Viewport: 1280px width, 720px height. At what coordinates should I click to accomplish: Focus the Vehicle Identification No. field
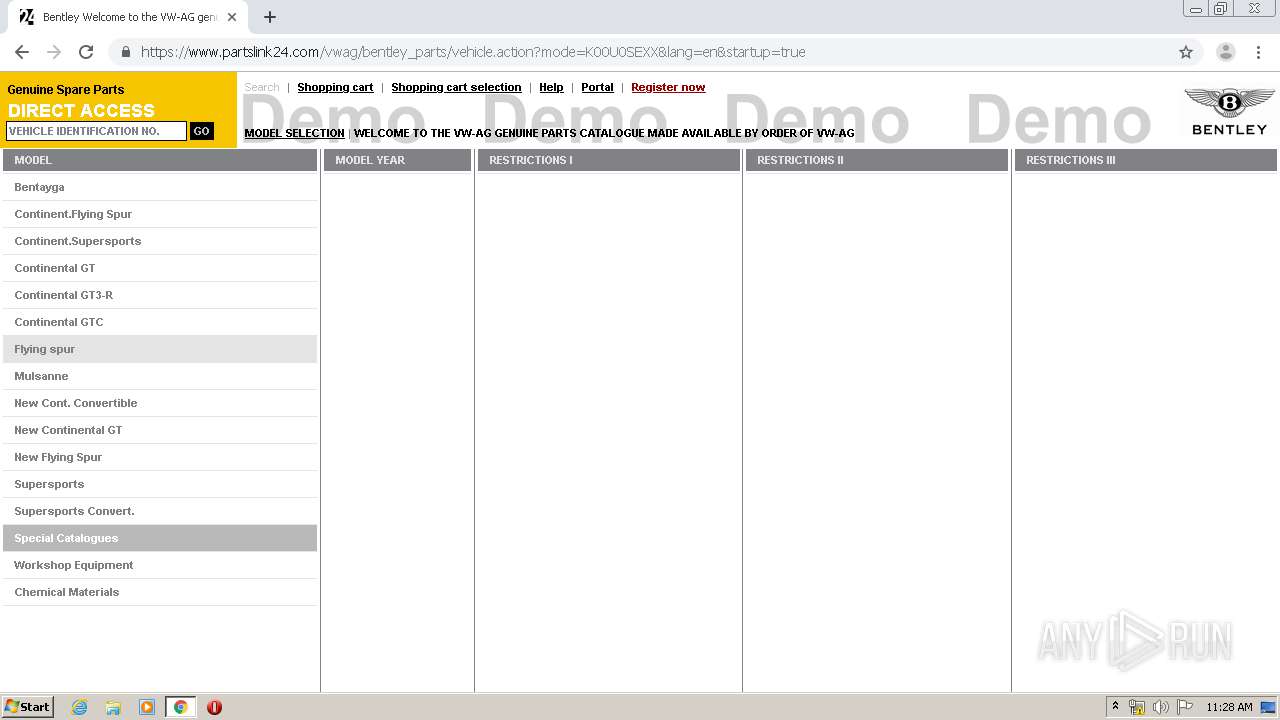coord(96,131)
